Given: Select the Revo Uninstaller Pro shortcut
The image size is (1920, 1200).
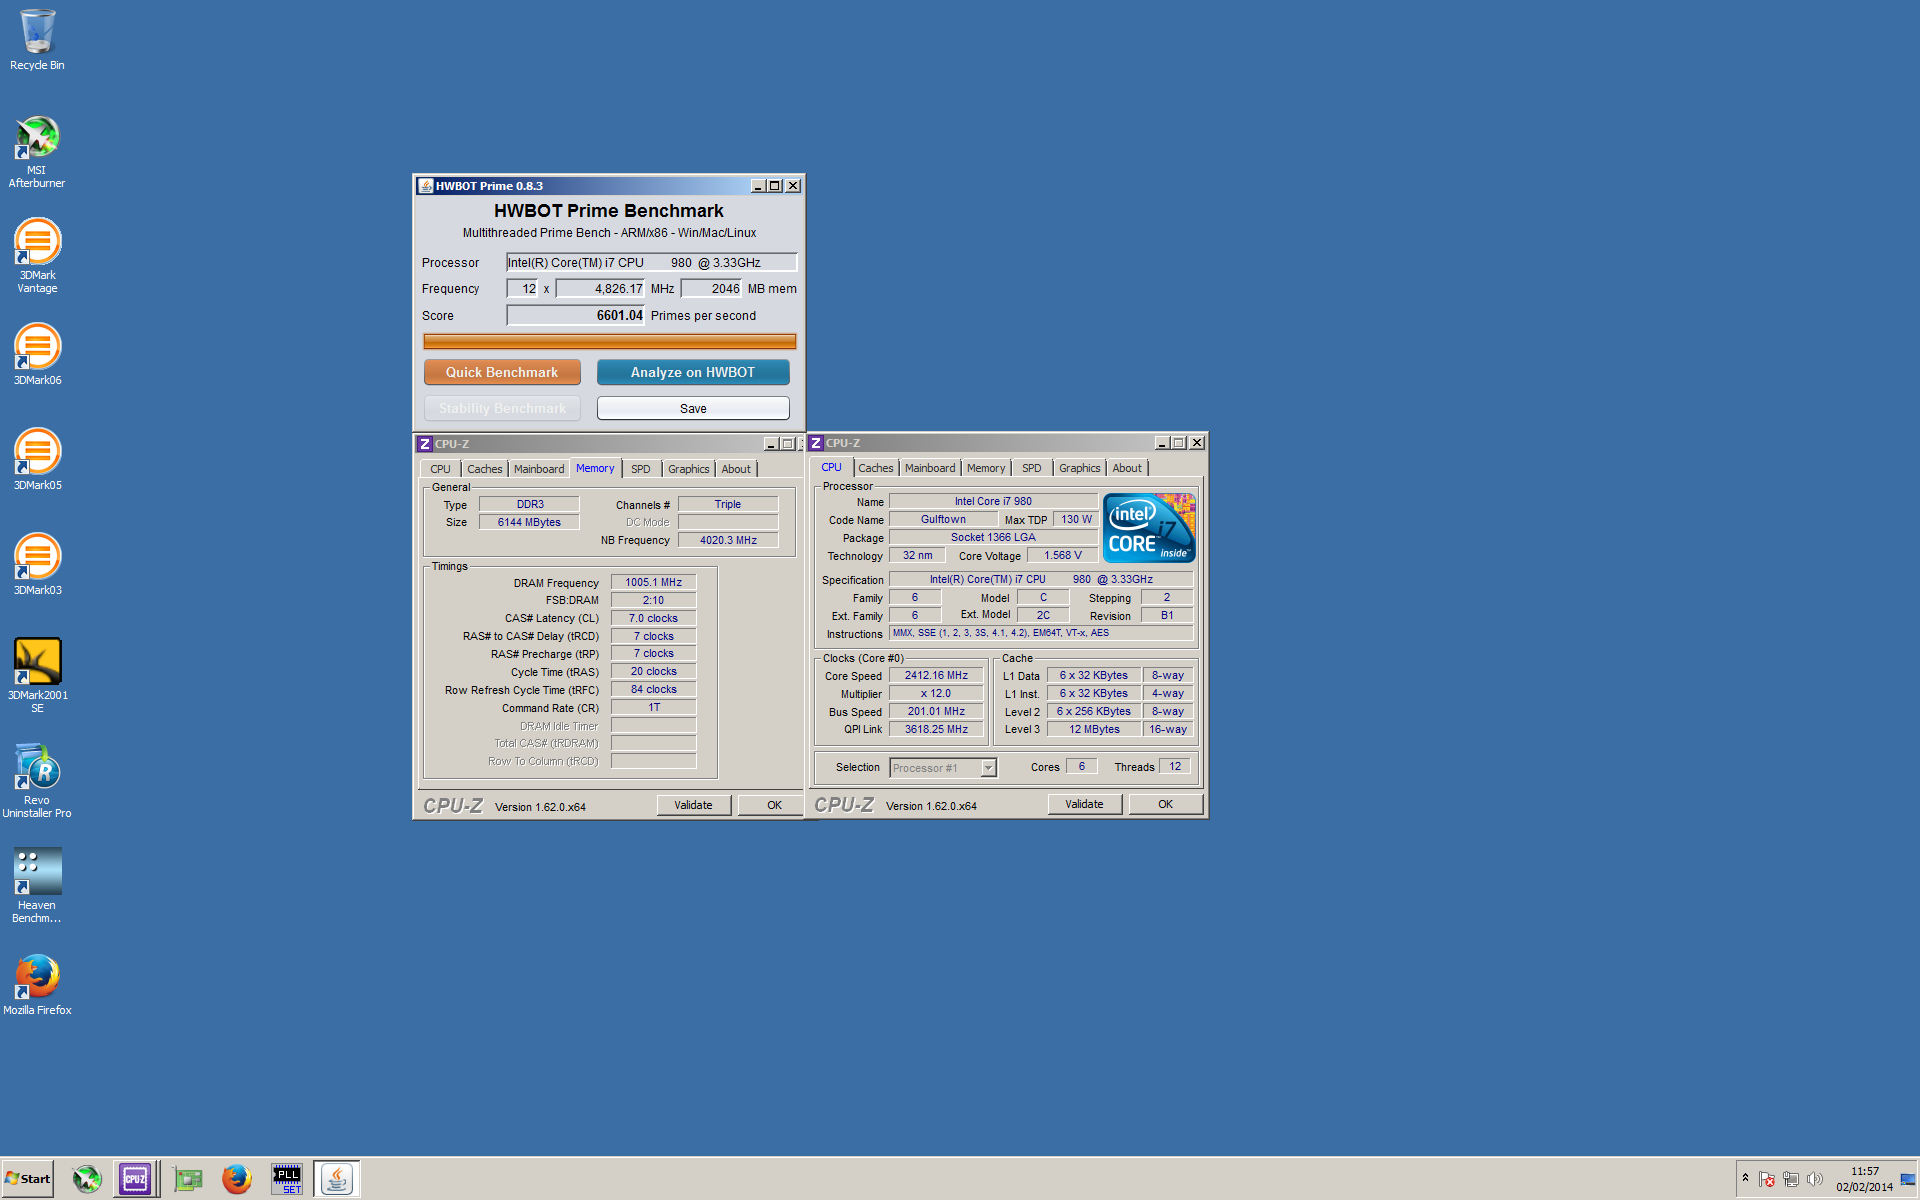Looking at the screenshot, I should 37,780.
